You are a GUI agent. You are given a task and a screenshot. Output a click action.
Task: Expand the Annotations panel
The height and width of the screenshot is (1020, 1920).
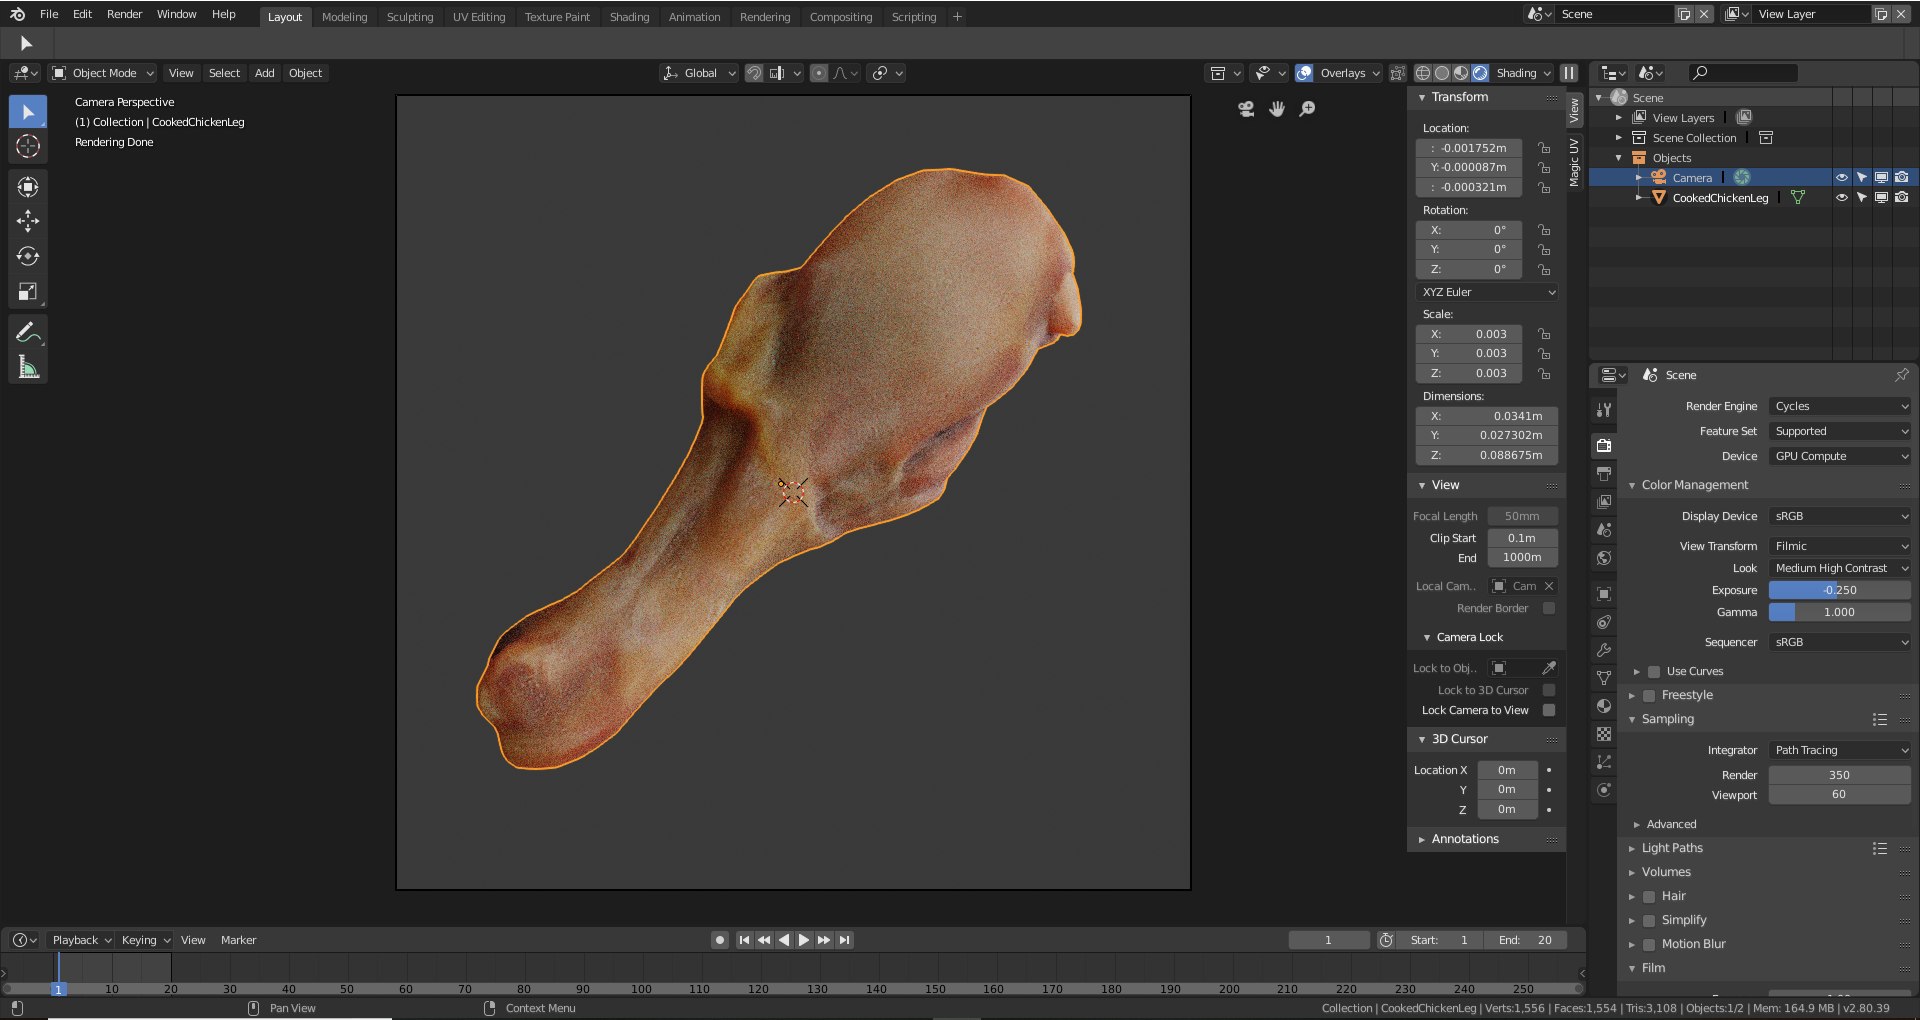[x=1464, y=839]
